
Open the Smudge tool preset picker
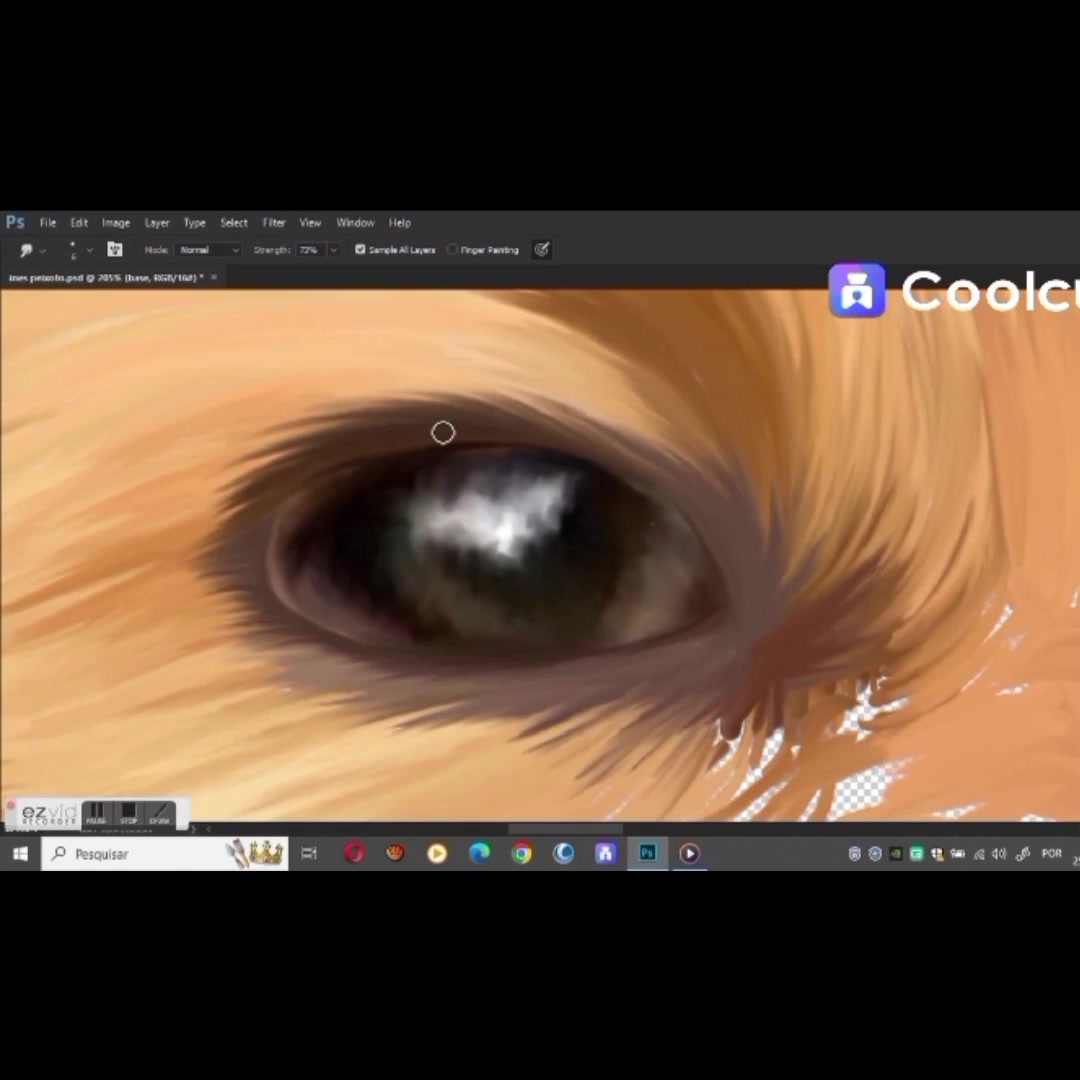32,250
